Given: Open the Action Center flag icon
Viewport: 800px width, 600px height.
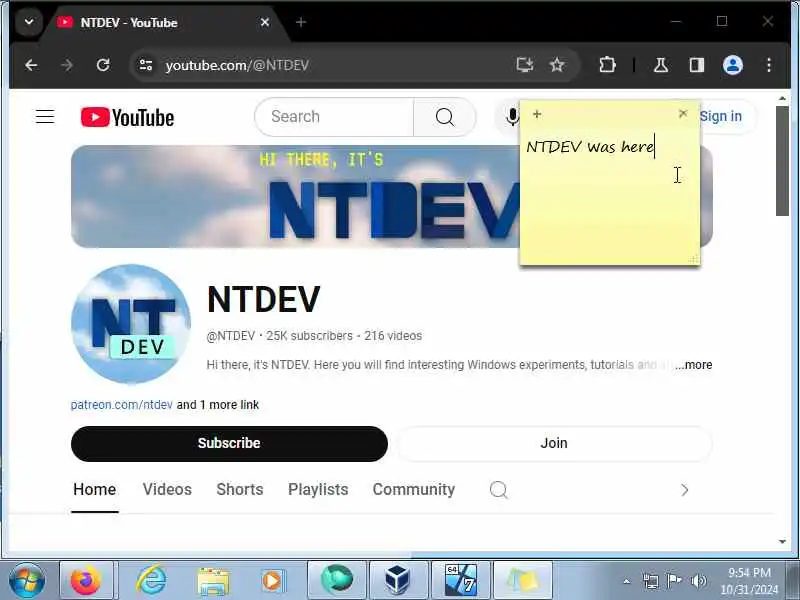Looking at the screenshot, I should click(x=674, y=581).
